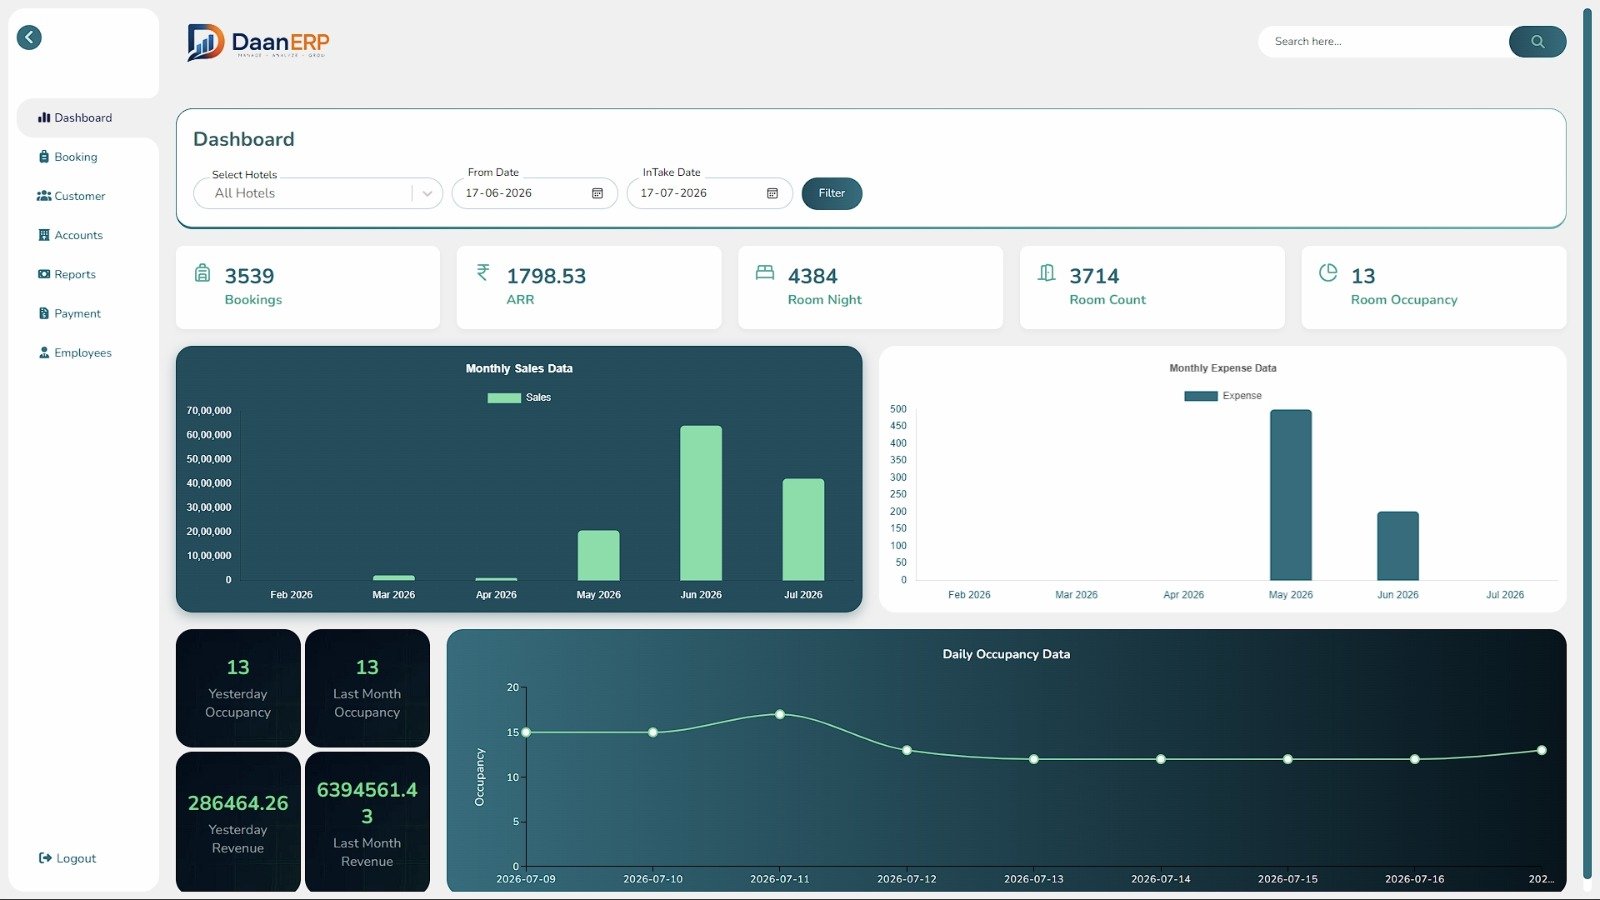Click the pie icon on Room Occupancy card
Viewport: 1600px width, 900px height.
[x=1328, y=272]
